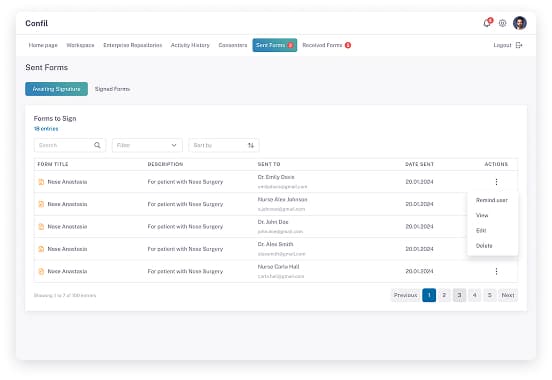Screen dimensions: 552x380
Task: Click file icon in Dr. Alex Smith row
Action: click(x=41, y=249)
